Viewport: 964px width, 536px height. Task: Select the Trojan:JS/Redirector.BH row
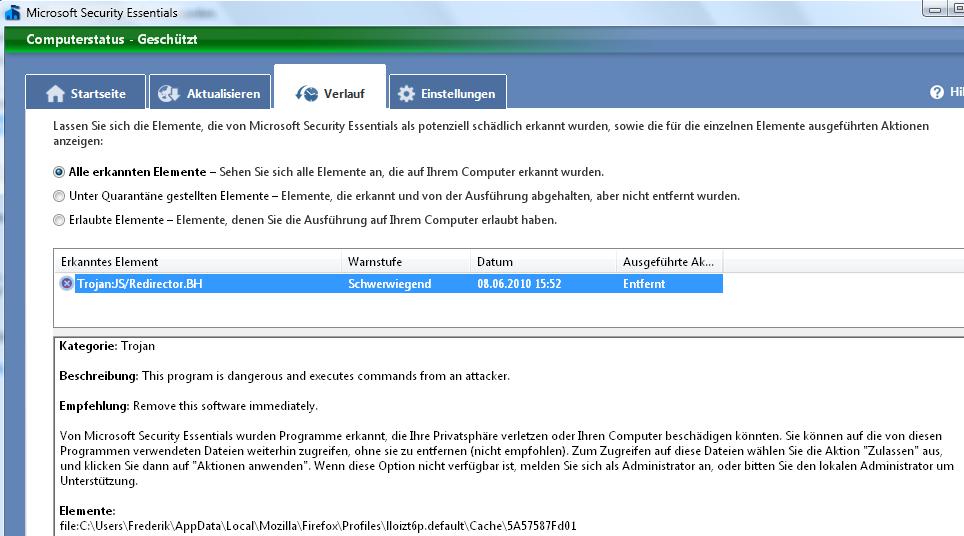click(x=389, y=283)
